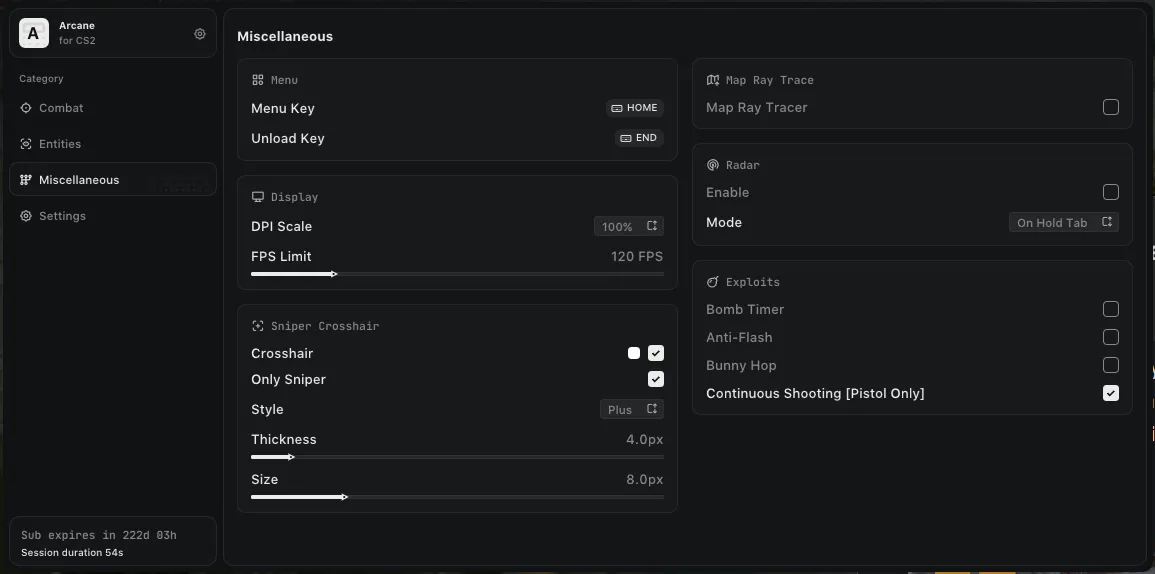
Task: Open the Entities category
Action: (x=60, y=144)
